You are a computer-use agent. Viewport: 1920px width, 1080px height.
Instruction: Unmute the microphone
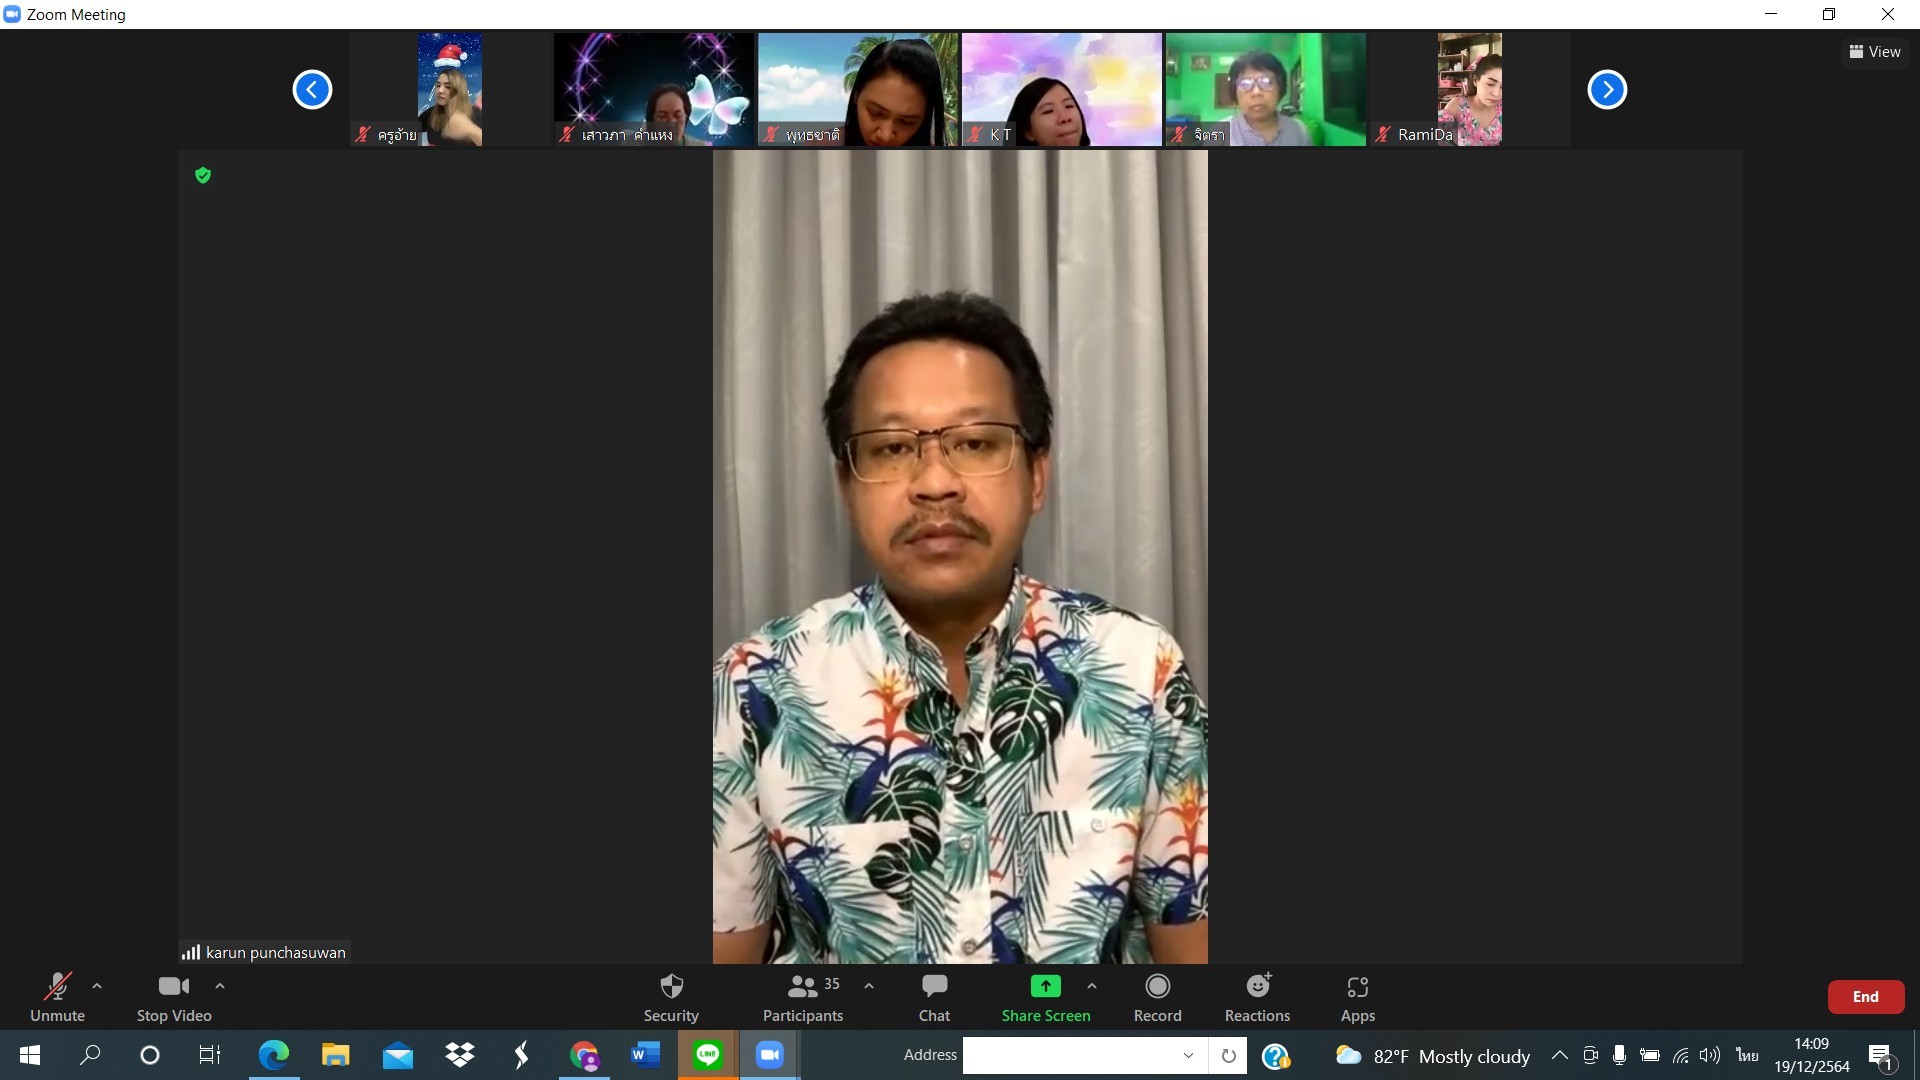(57, 997)
